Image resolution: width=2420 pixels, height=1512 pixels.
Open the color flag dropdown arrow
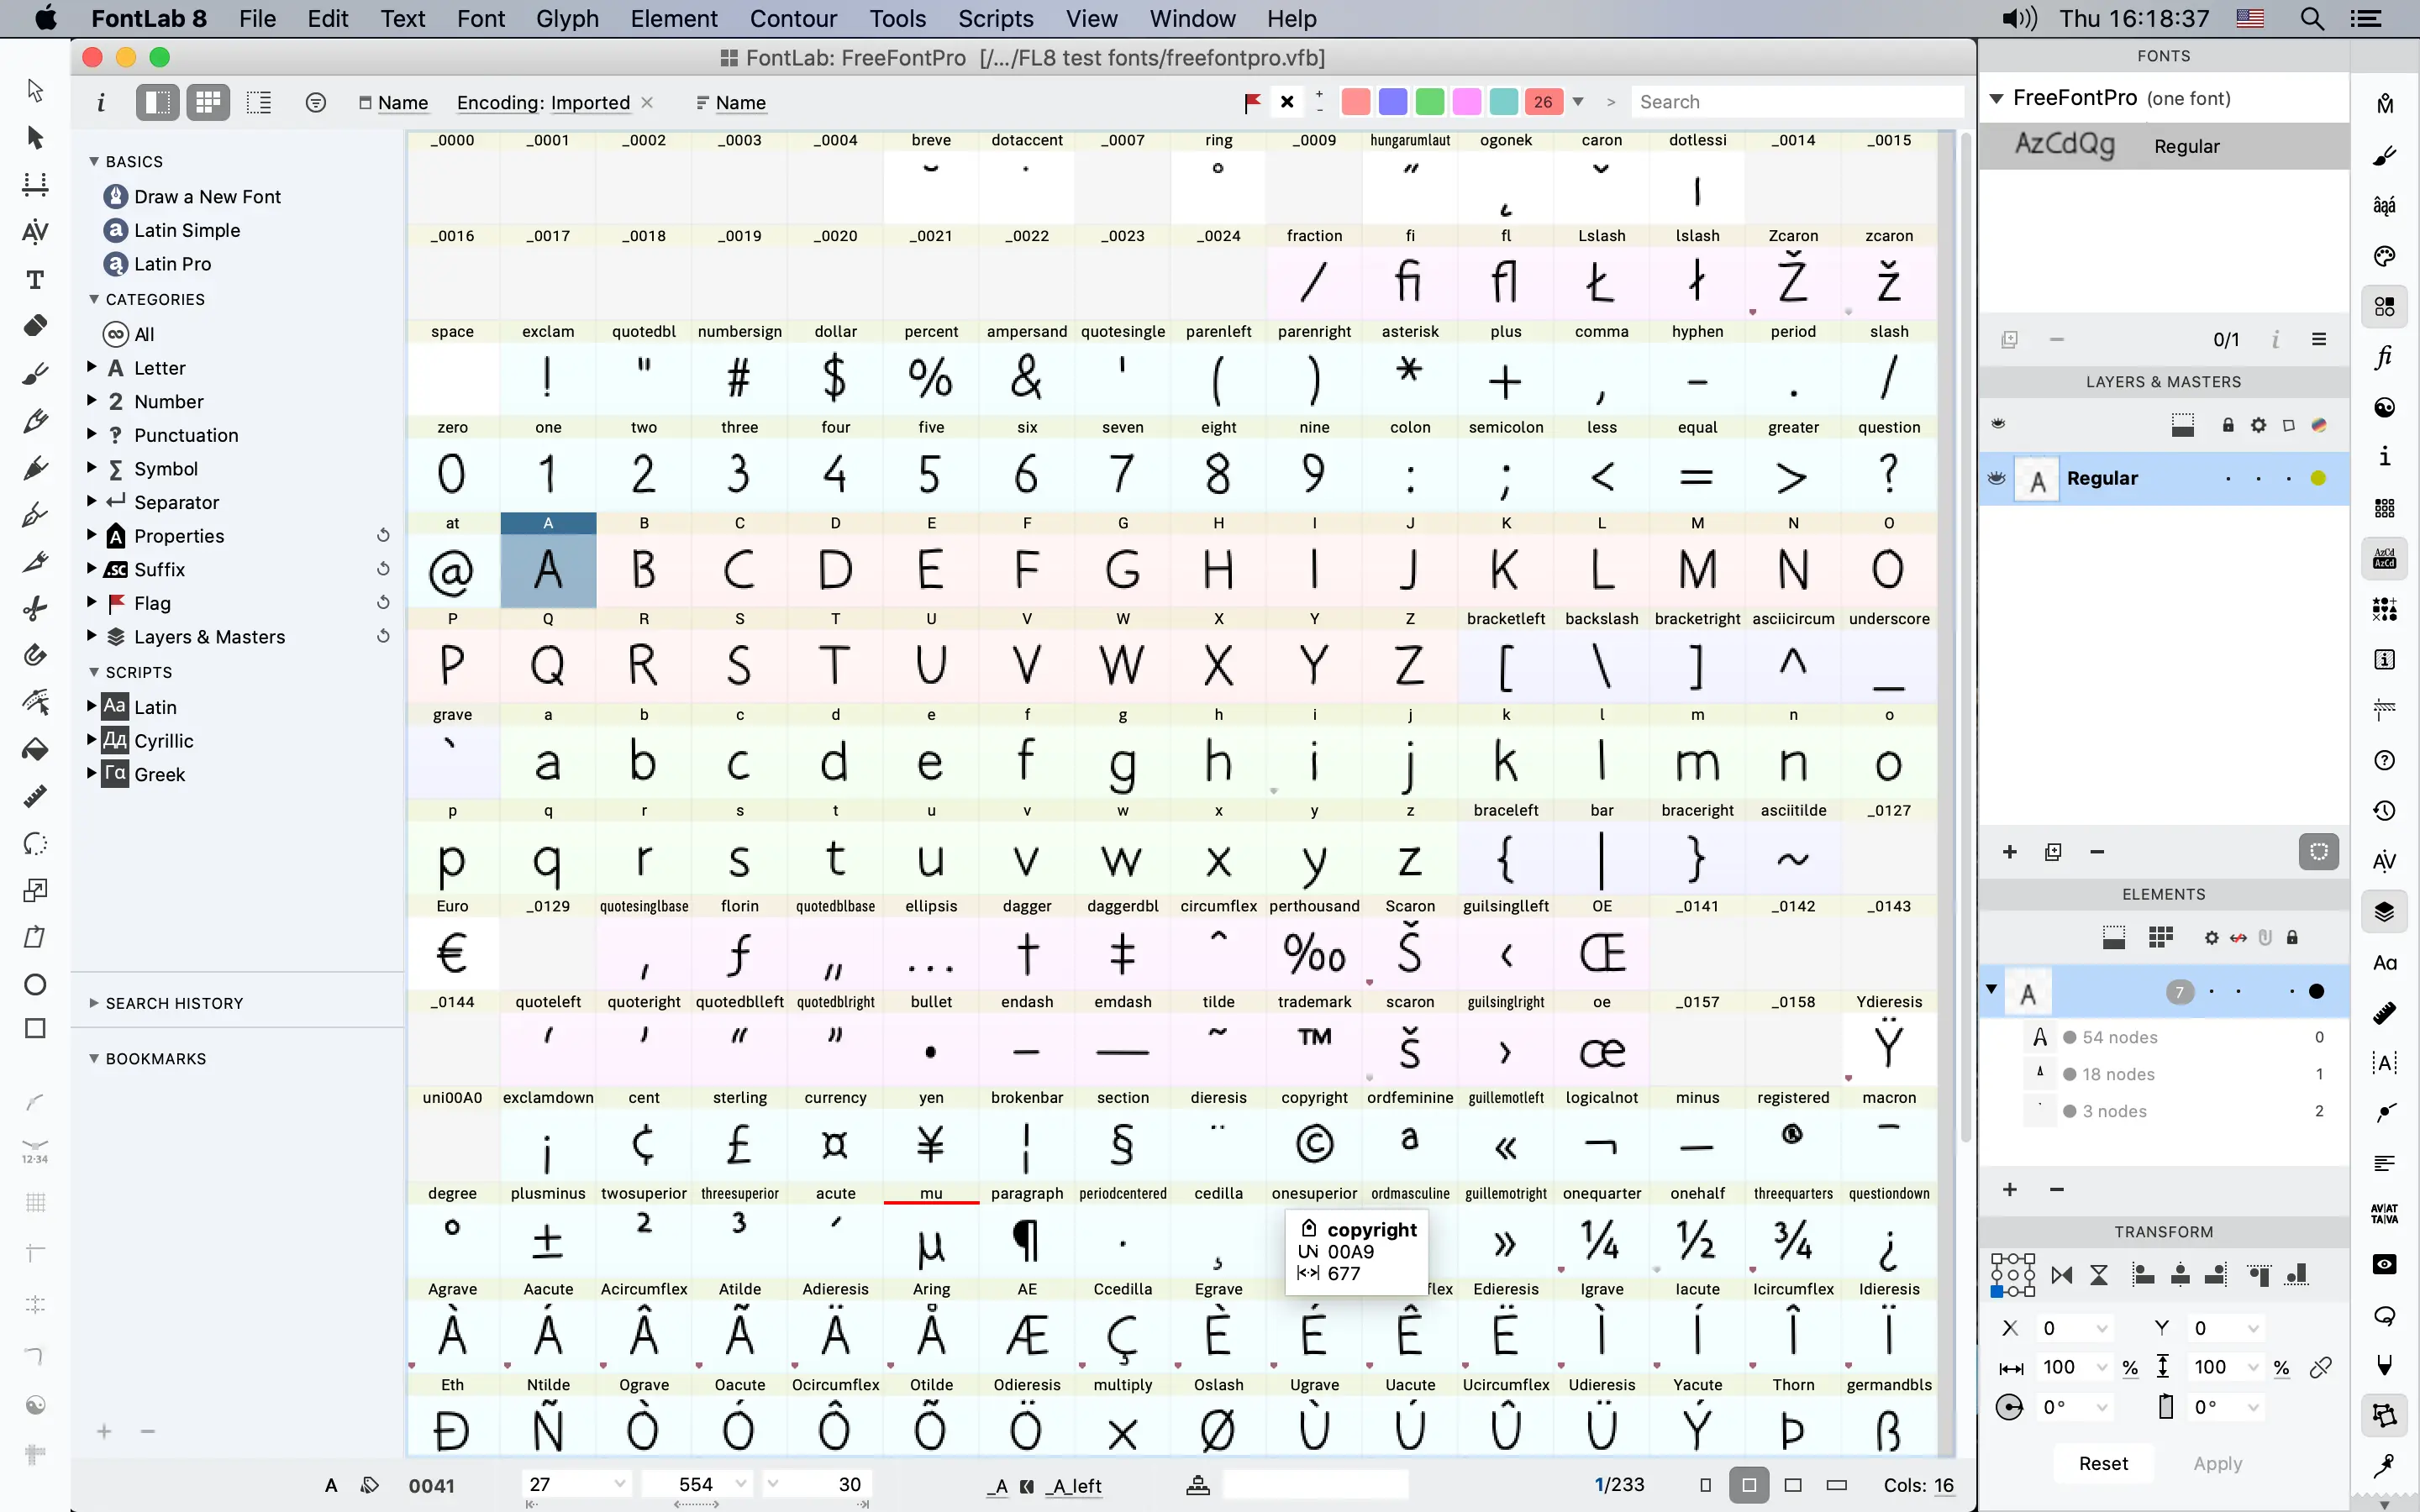click(1578, 102)
